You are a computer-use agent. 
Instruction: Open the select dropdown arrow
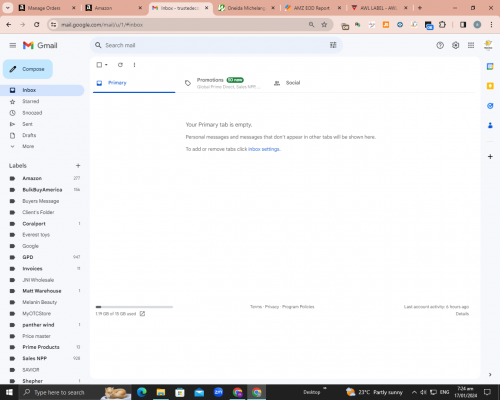click(x=106, y=65)
